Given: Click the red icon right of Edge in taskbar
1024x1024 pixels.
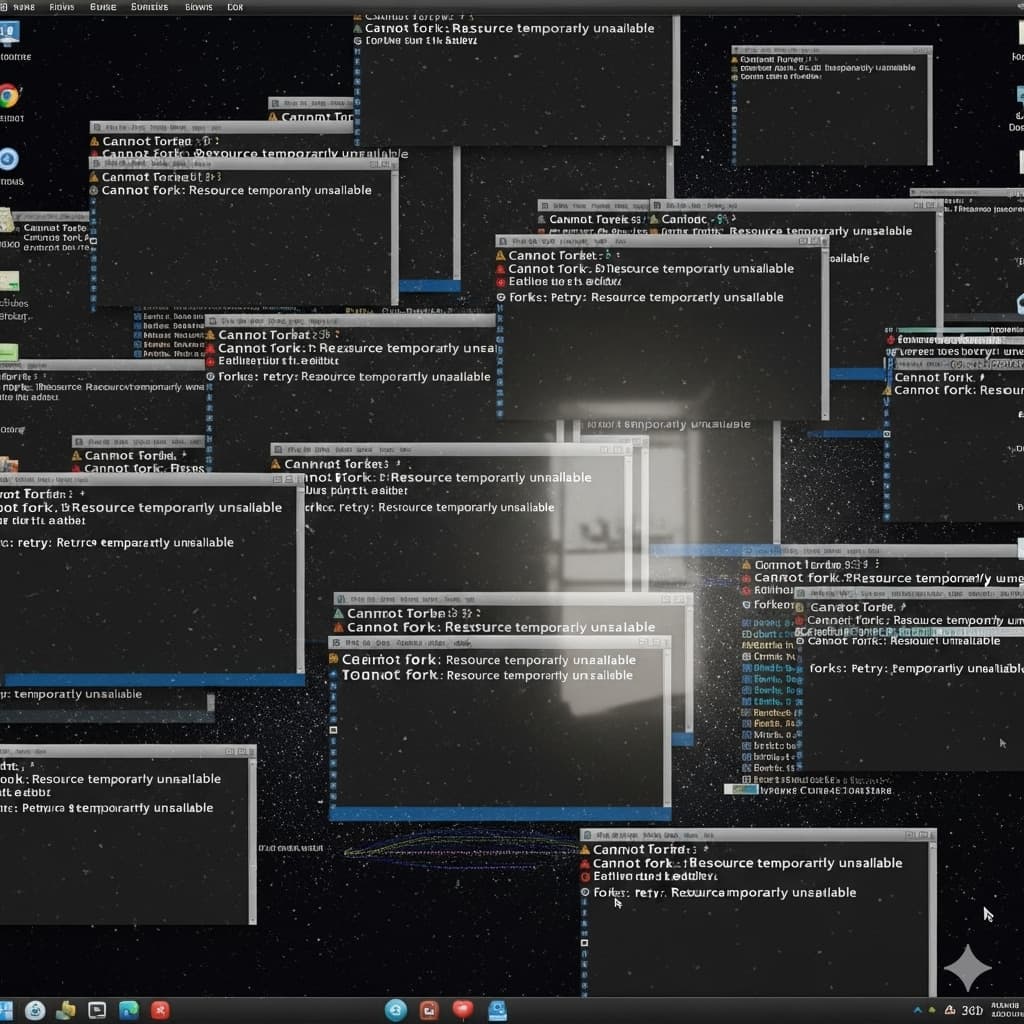Looking at the screenshot, I should [x=160, y=1010].
